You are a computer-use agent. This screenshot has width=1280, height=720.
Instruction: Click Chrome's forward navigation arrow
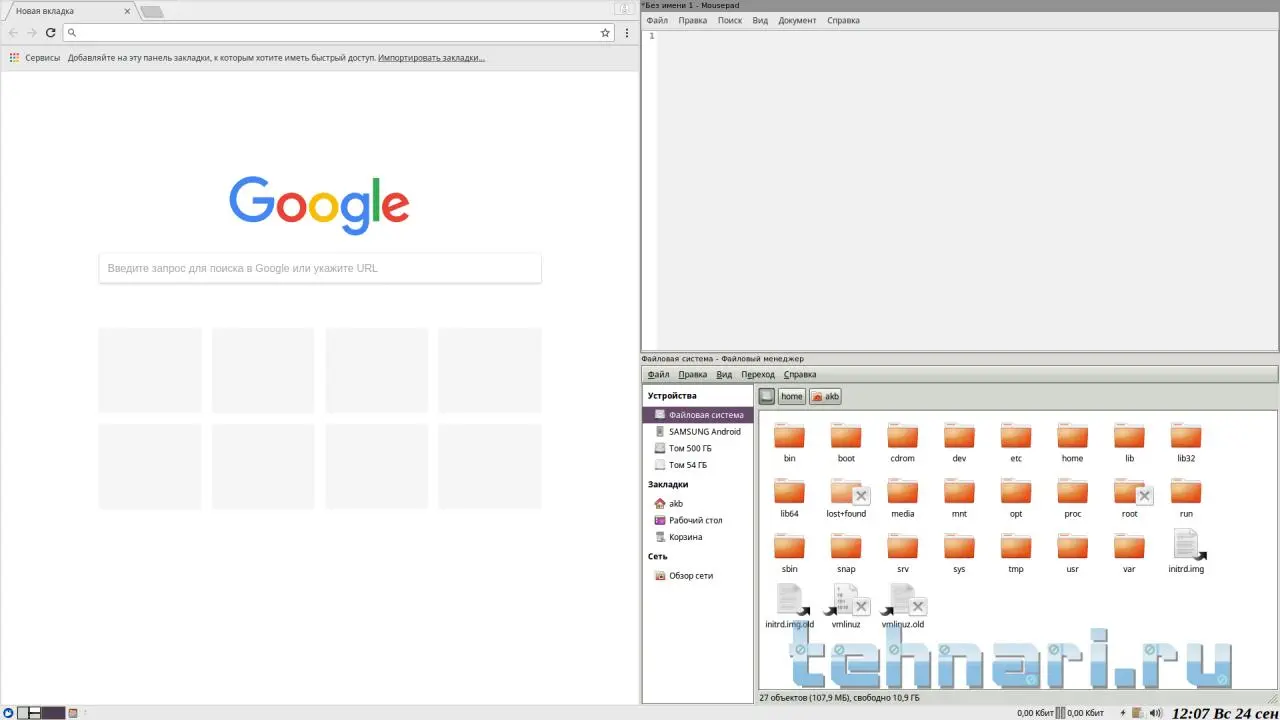coord(31,33)
